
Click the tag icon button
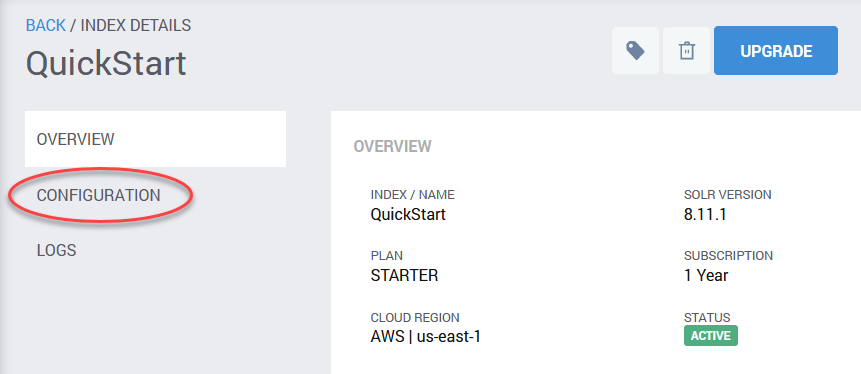[x=635, y=51]
